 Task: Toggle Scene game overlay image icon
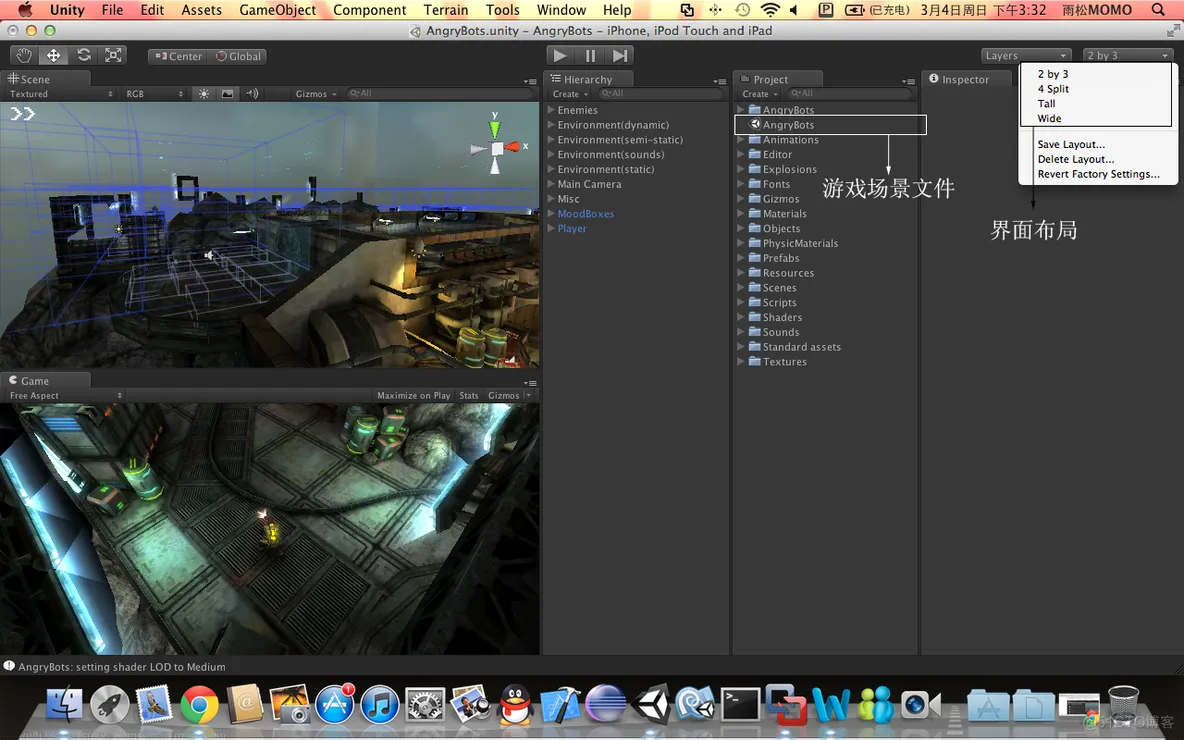[227, 94]
